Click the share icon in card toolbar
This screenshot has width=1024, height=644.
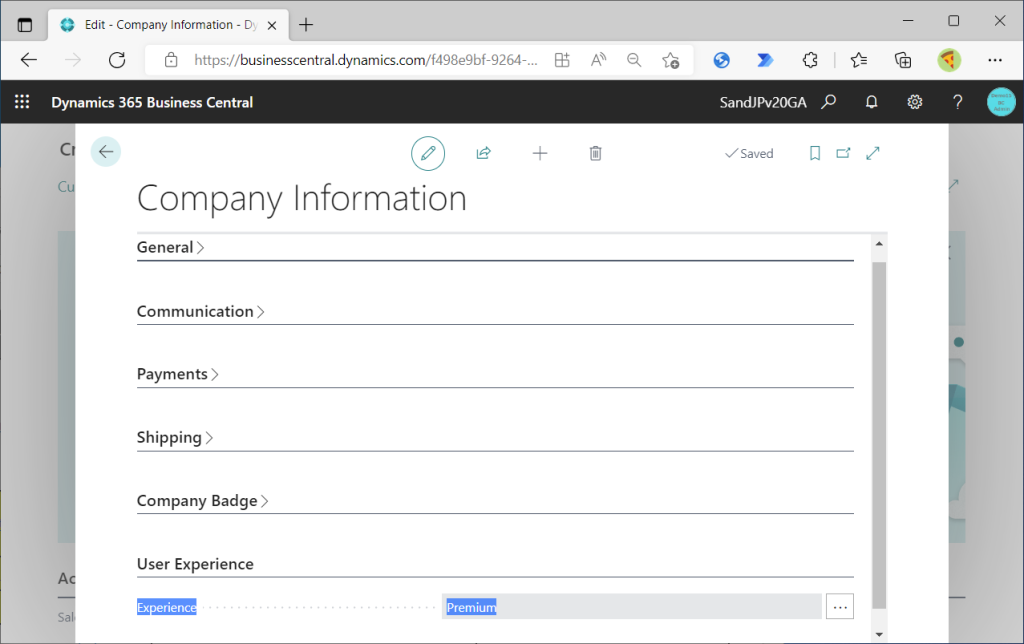coord(483,153)
